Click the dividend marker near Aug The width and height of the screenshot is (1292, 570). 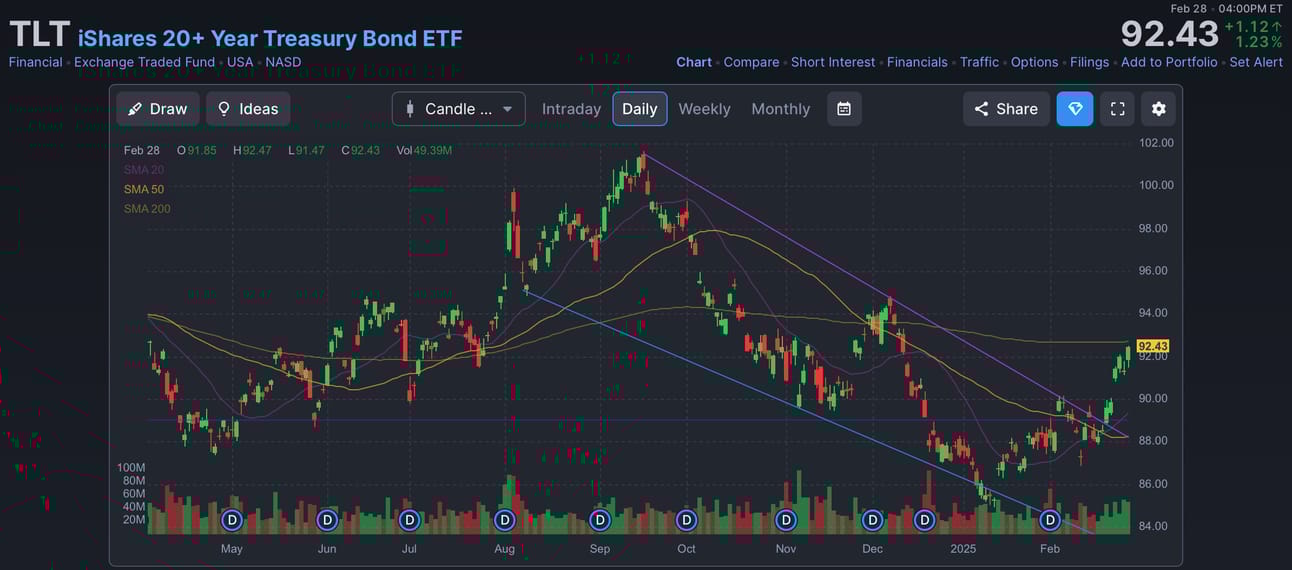(504, 520)
